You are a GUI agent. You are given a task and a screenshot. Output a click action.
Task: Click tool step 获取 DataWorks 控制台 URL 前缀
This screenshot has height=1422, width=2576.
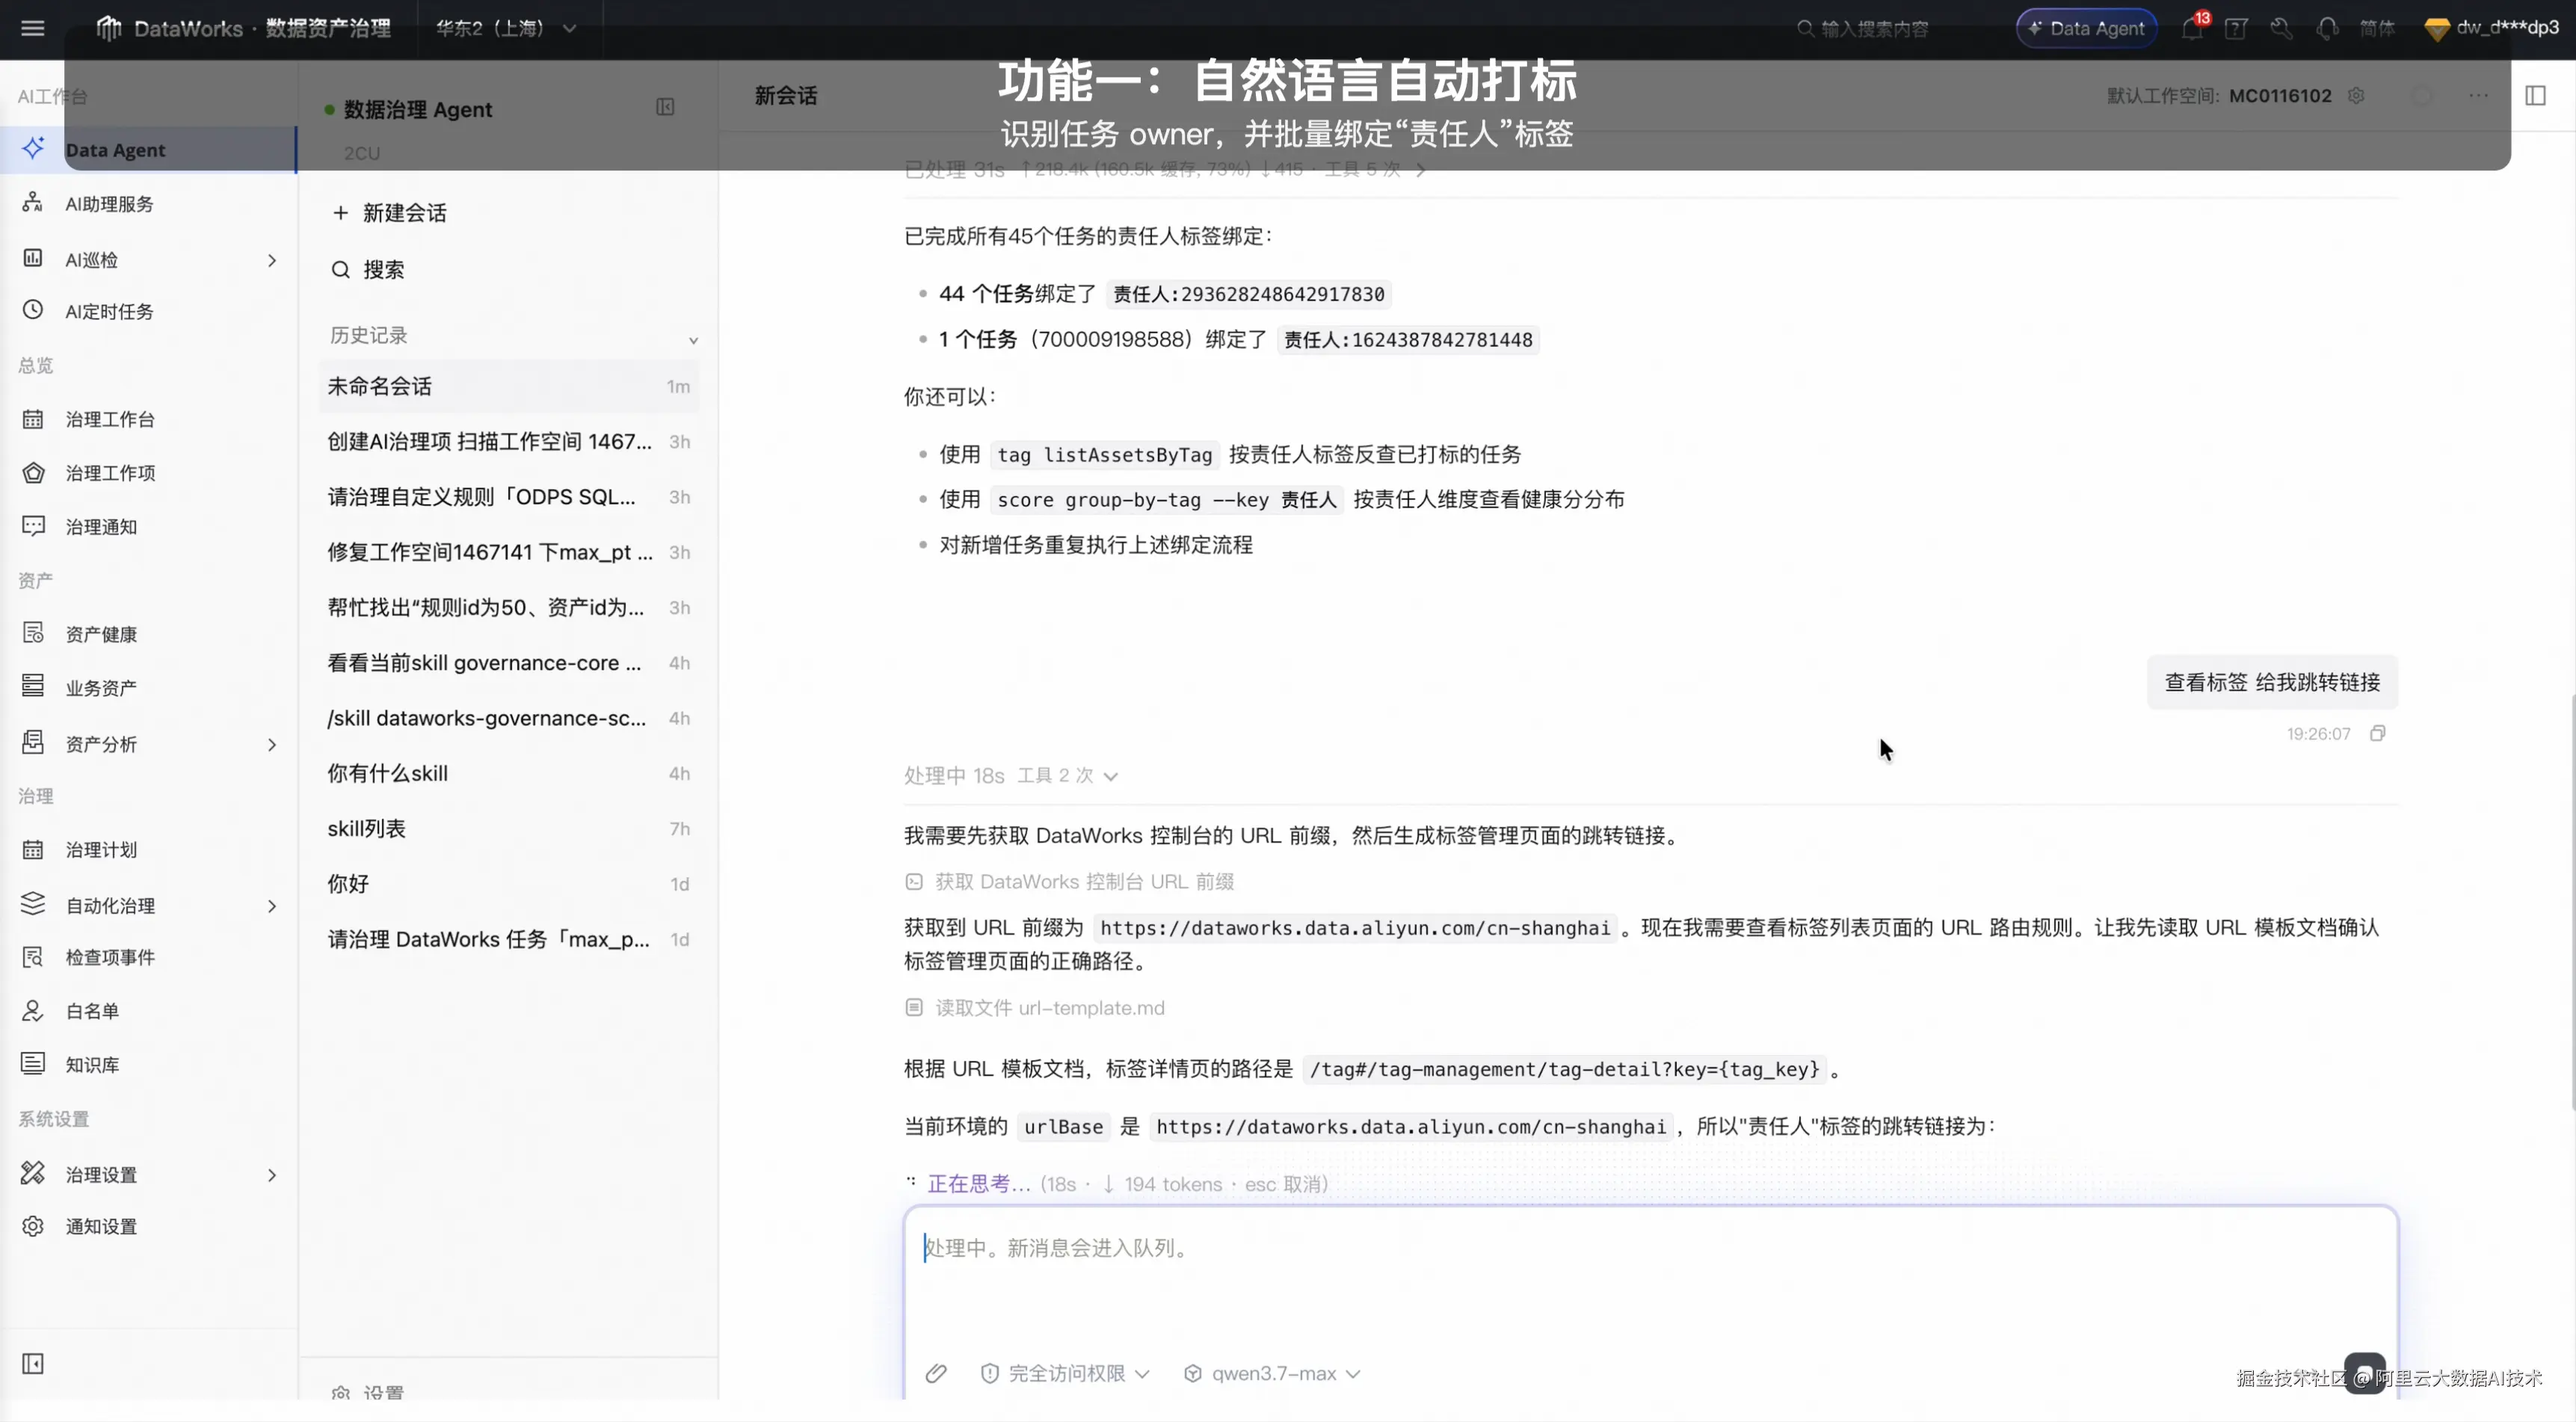[x=1069, y=881]
